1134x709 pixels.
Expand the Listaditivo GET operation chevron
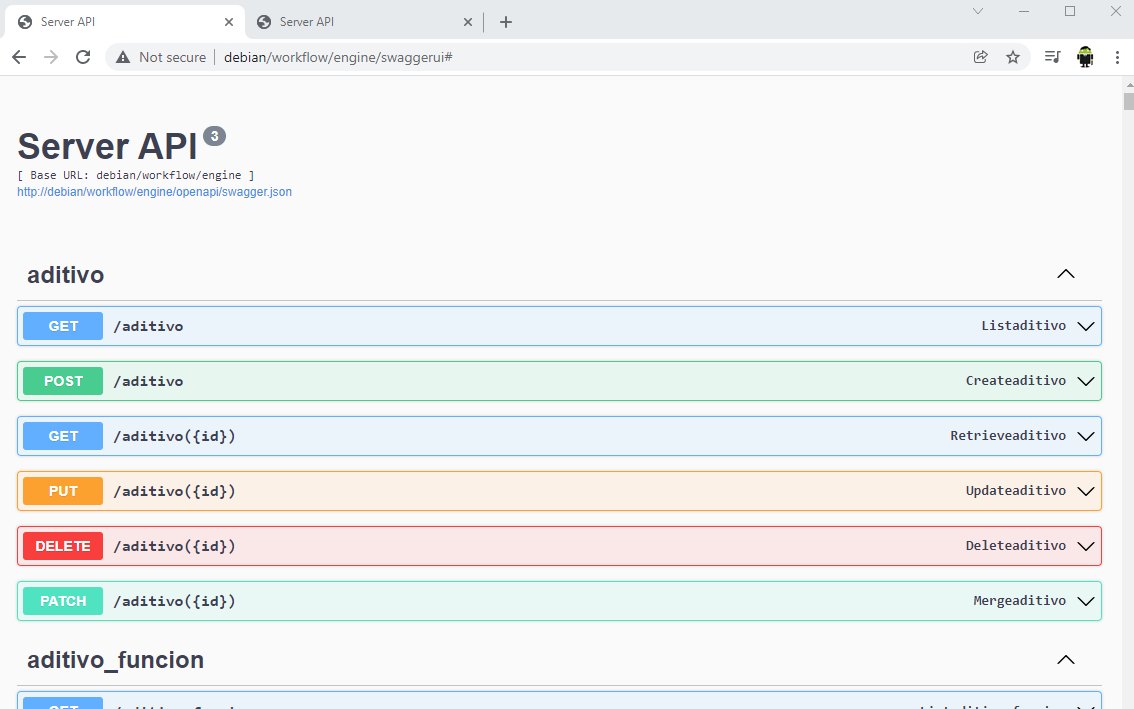(1086, 326)
